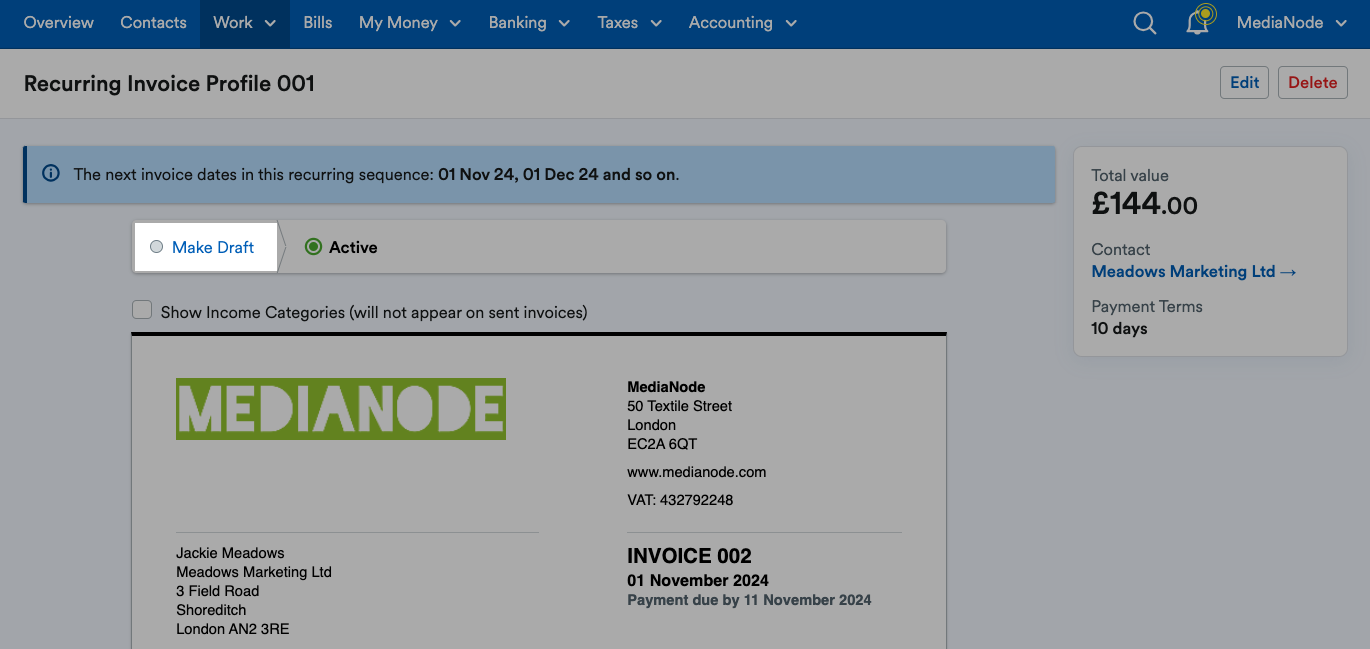Click the www.medianode.com website text

point(696,471)
